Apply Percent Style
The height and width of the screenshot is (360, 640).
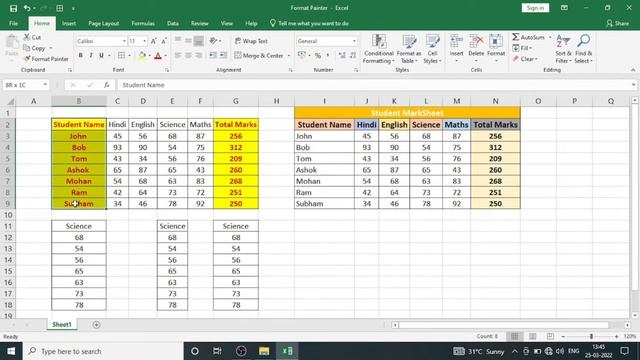[318, 56]
